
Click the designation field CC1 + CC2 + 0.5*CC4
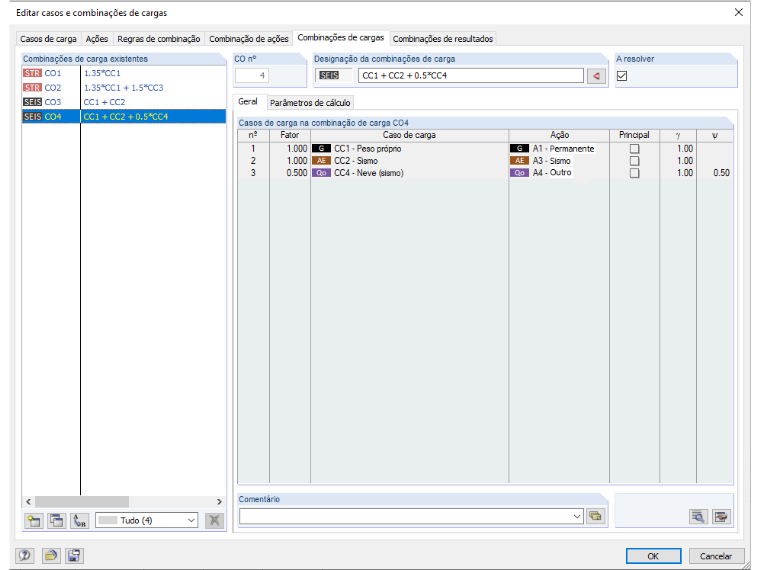point(471,76)
